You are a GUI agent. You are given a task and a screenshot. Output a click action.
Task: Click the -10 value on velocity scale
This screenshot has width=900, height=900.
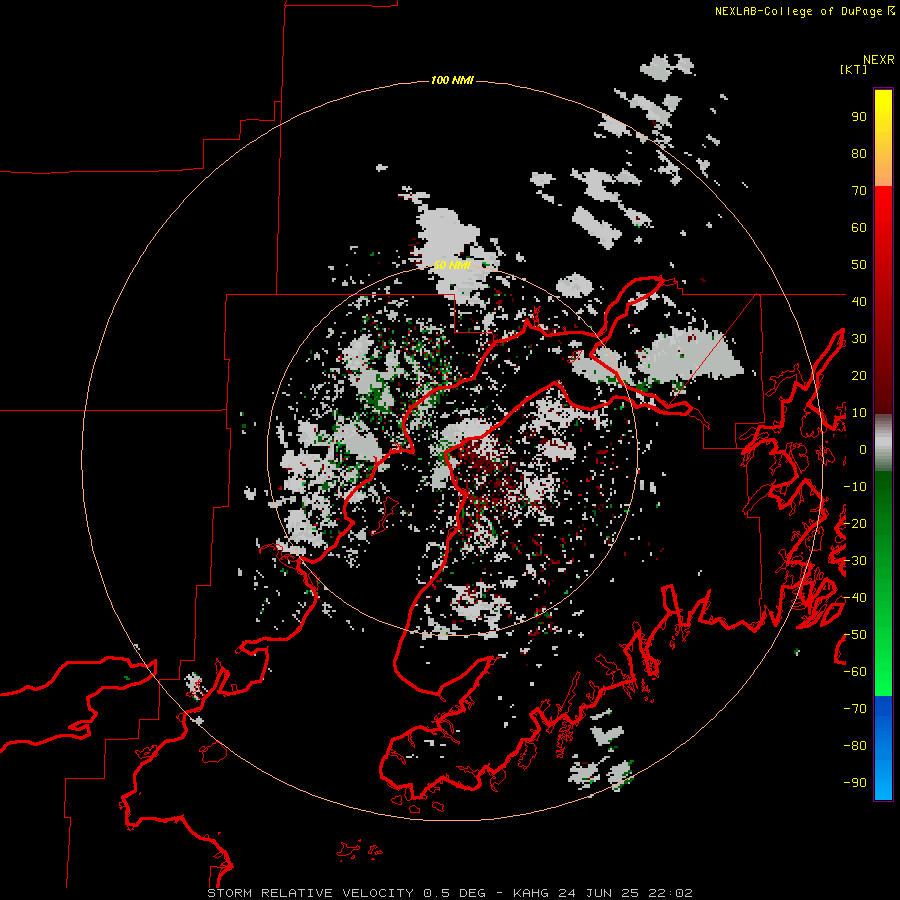click(855, 487)
